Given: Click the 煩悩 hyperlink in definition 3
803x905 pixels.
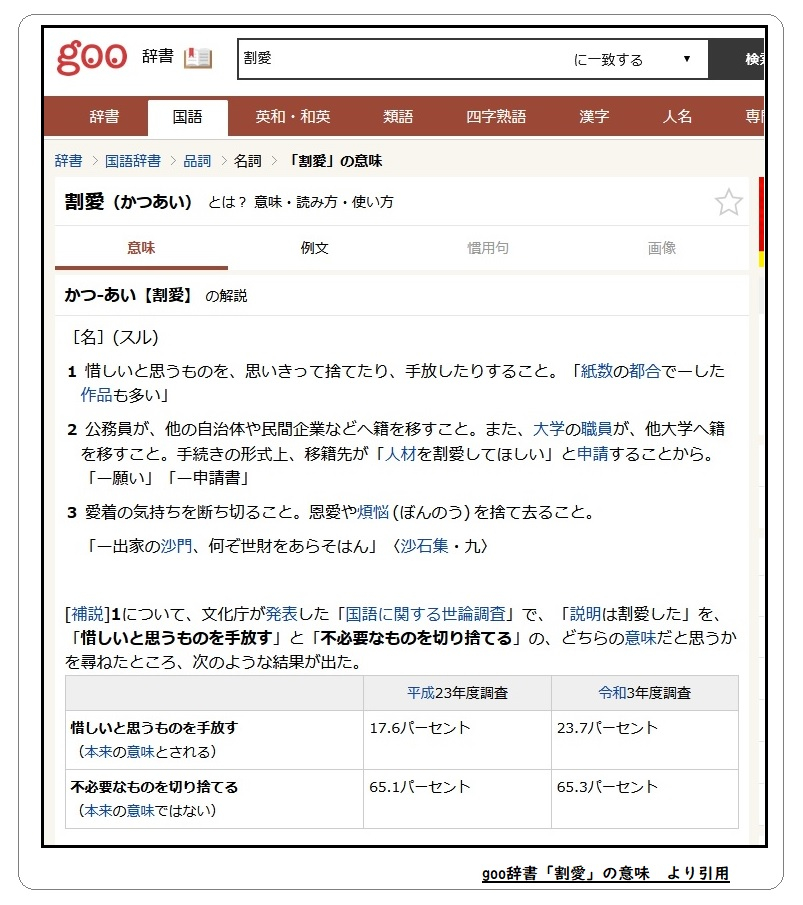Looking at the screenshot, I should tap(372, 512).
